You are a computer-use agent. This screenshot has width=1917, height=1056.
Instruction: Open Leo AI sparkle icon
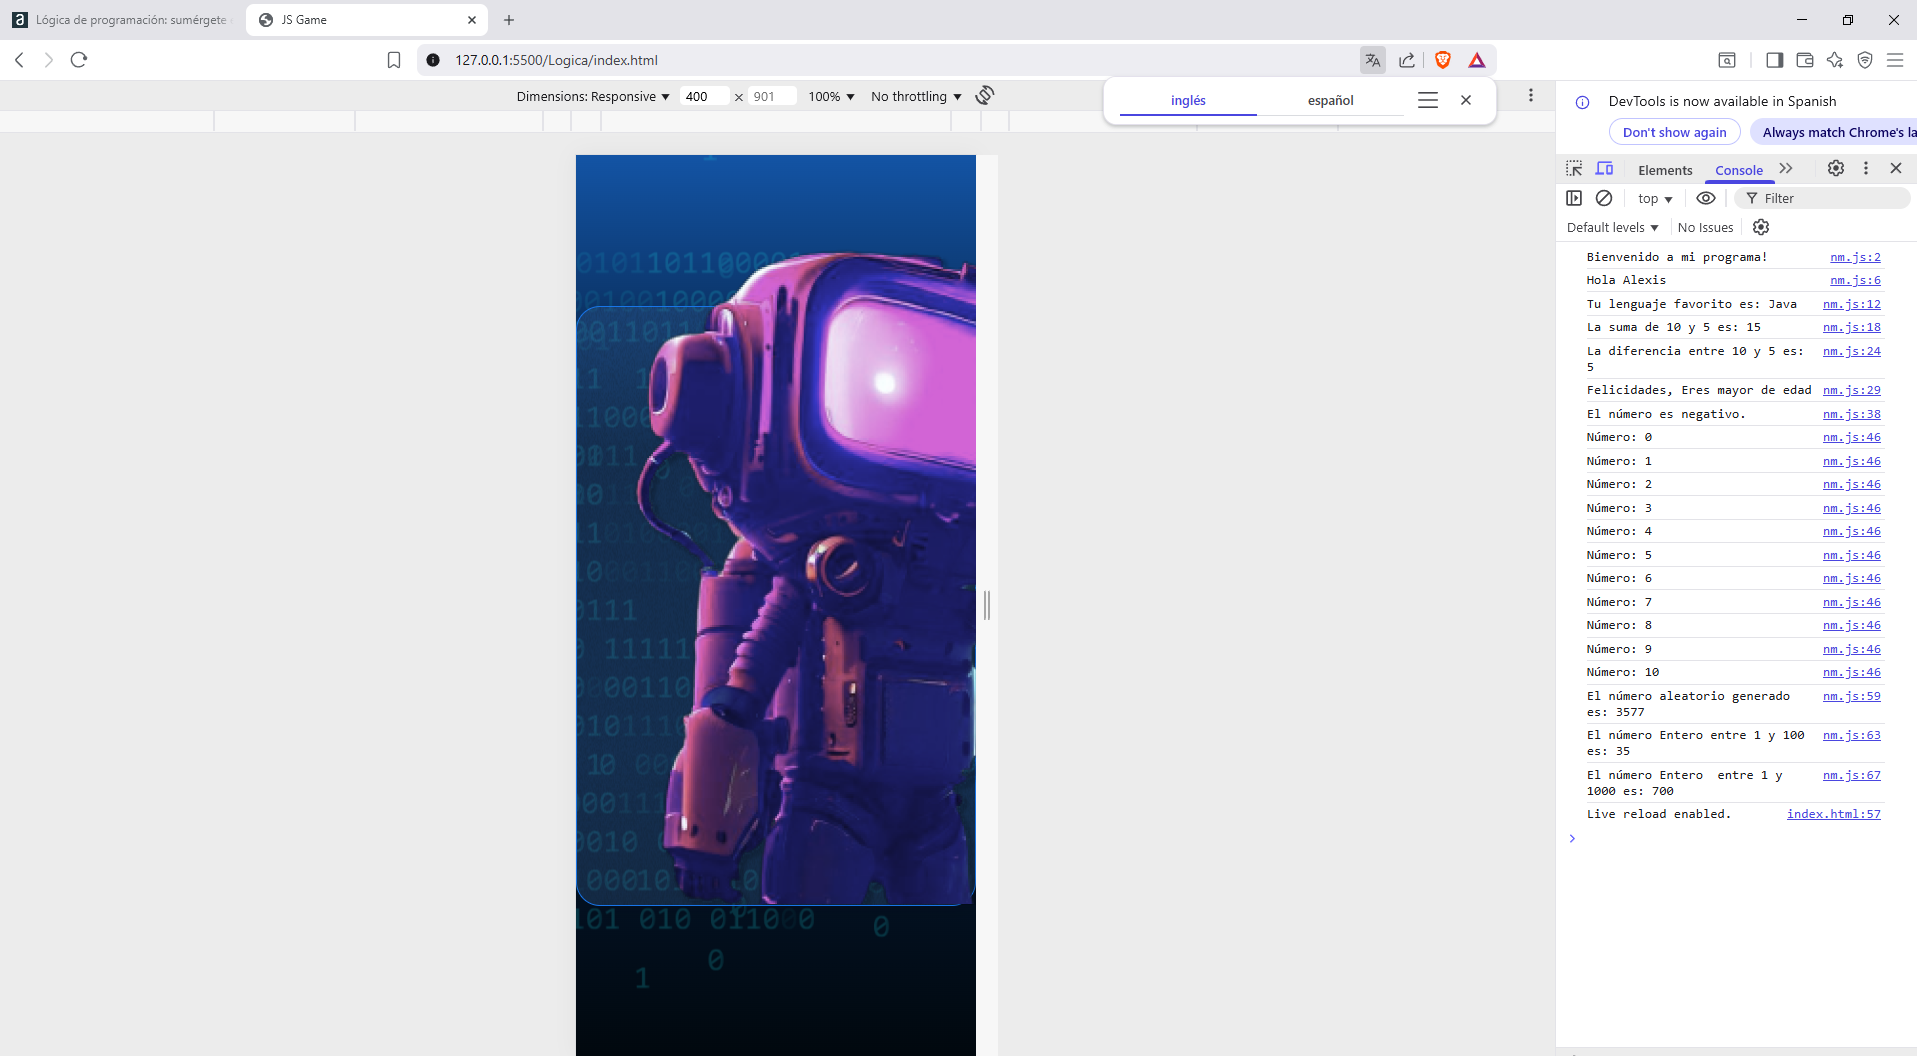pos(1835,60)
